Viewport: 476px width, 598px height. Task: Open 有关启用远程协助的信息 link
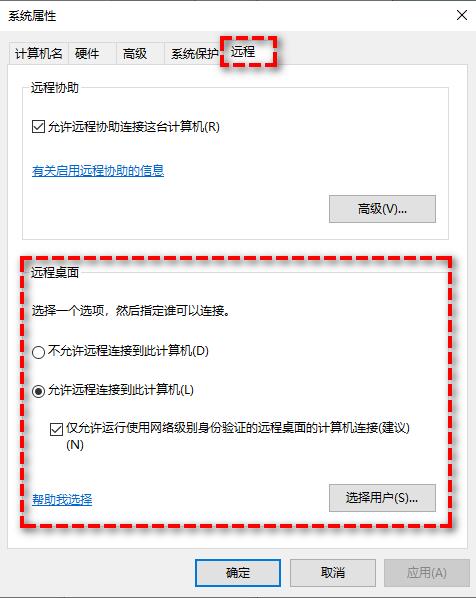coord(98,170)
